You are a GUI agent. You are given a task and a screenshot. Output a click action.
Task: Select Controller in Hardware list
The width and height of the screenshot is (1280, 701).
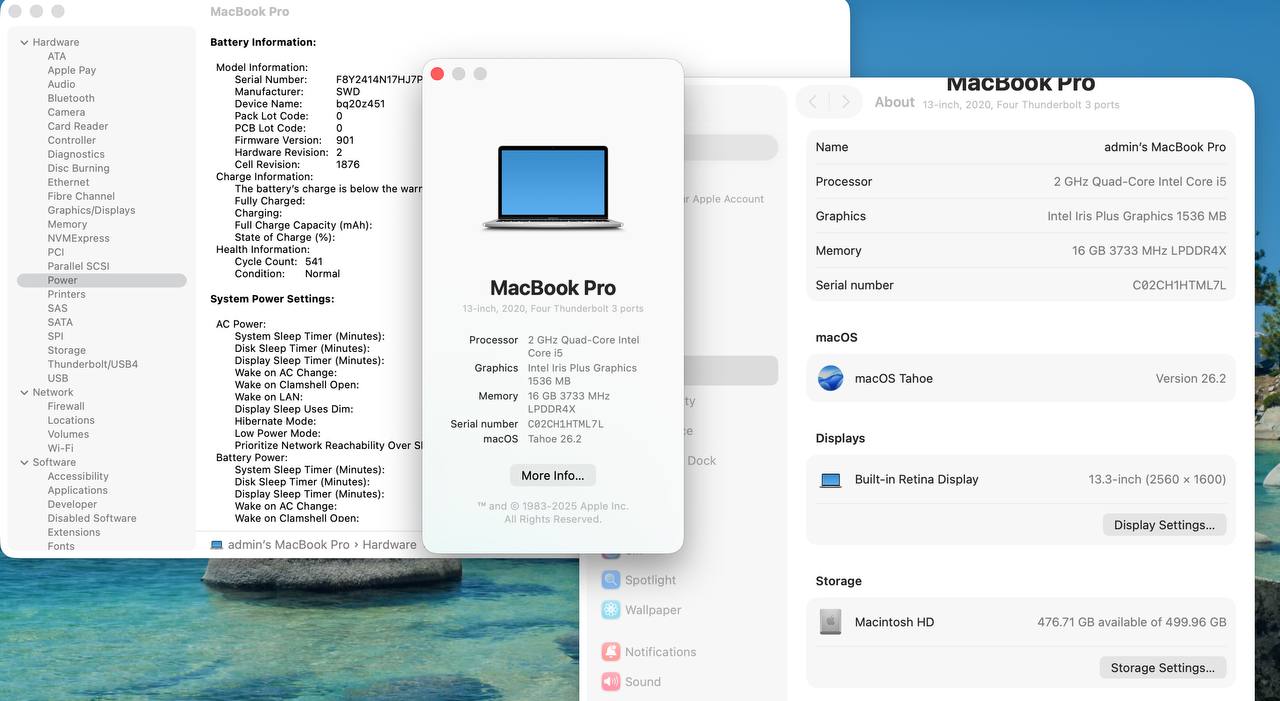(72, 140)
